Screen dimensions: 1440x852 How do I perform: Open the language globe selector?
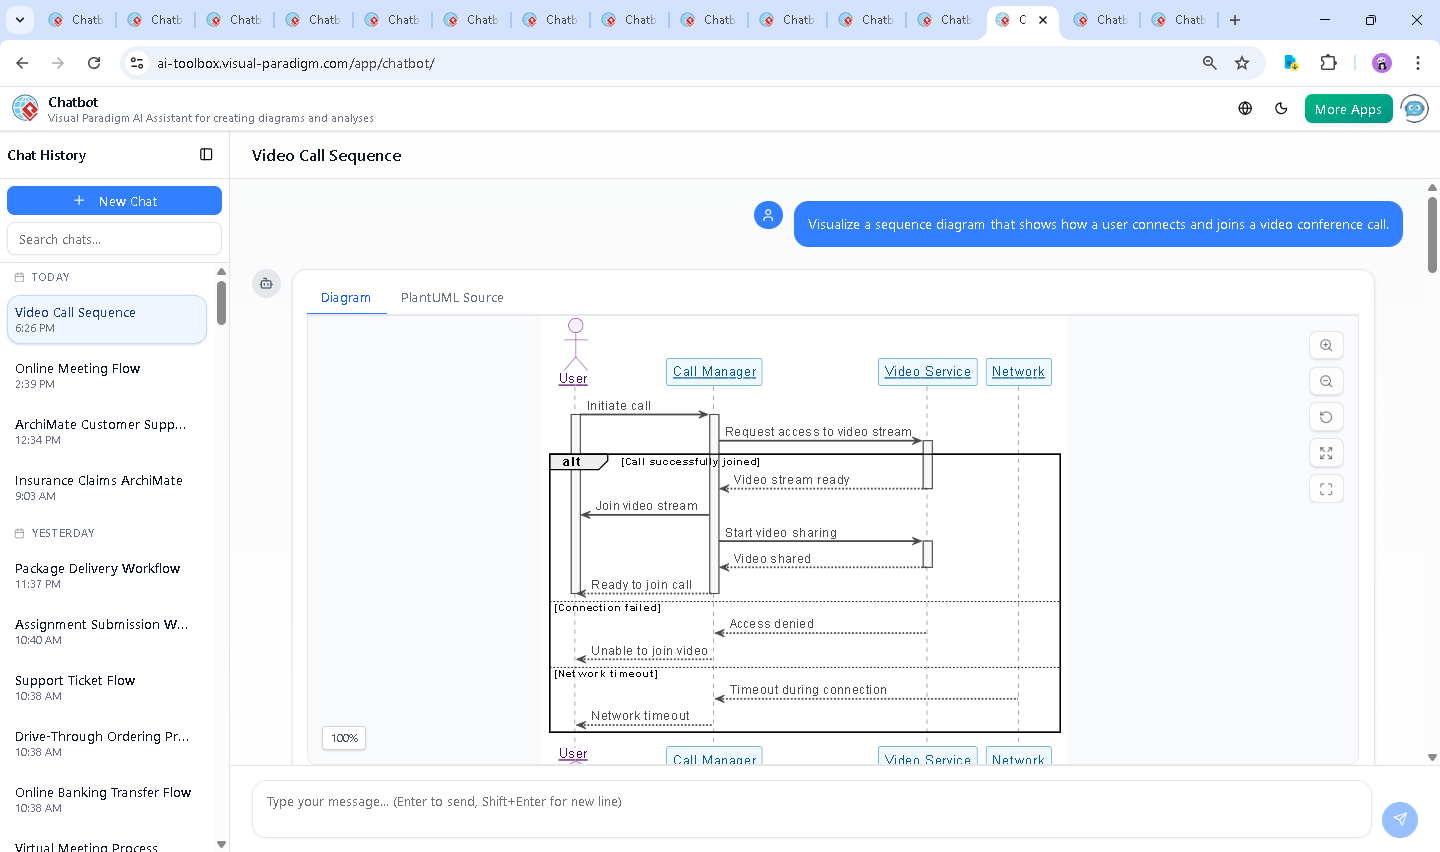tap(1245, 109)
